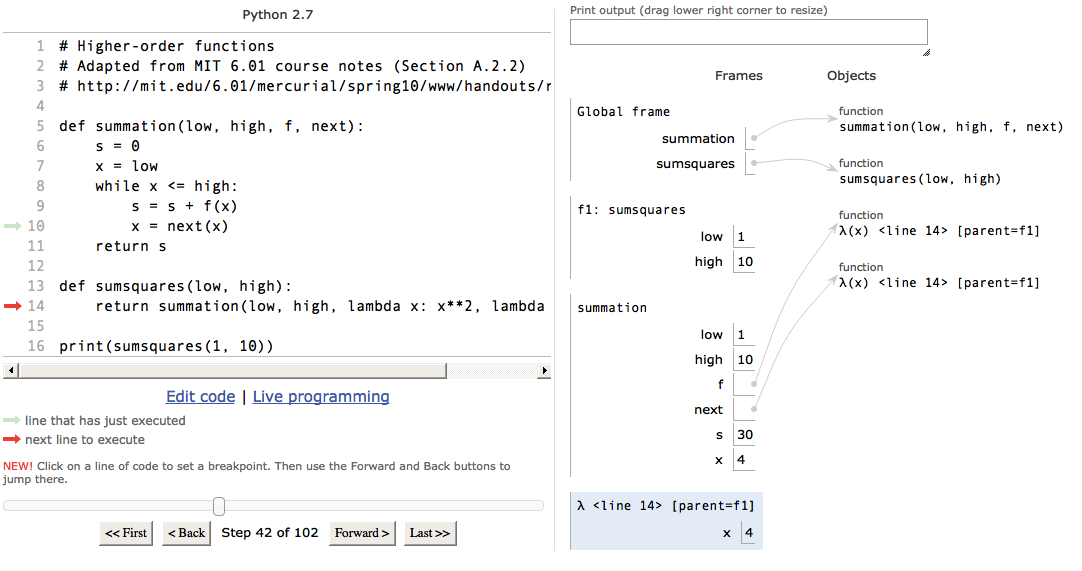
Task: Click the code pane horizontal scrollbar thumb
Action: (x=233, y=371)
